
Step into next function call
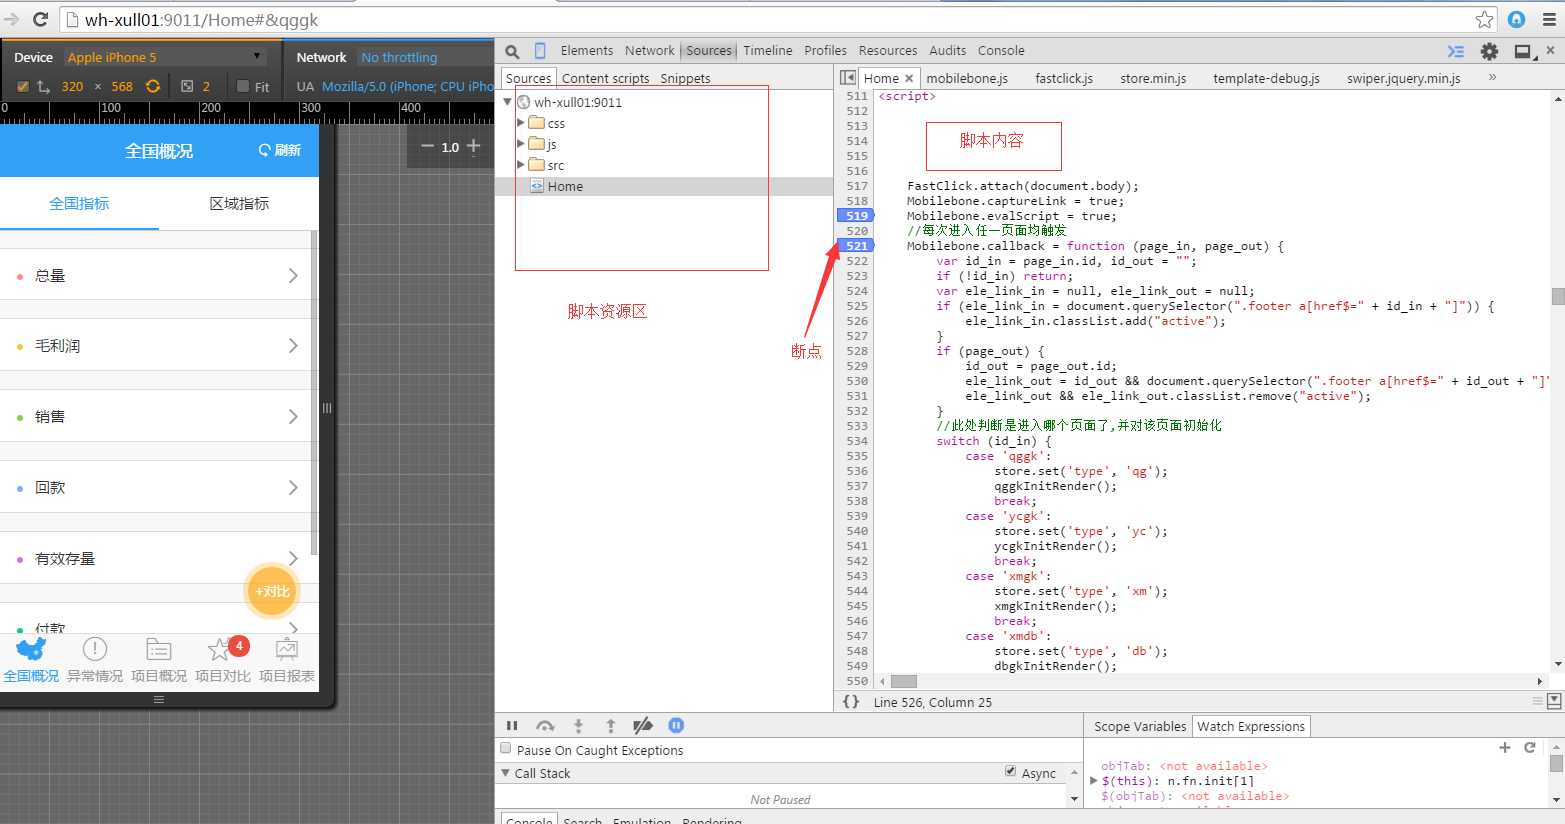[x=578, y=726]
